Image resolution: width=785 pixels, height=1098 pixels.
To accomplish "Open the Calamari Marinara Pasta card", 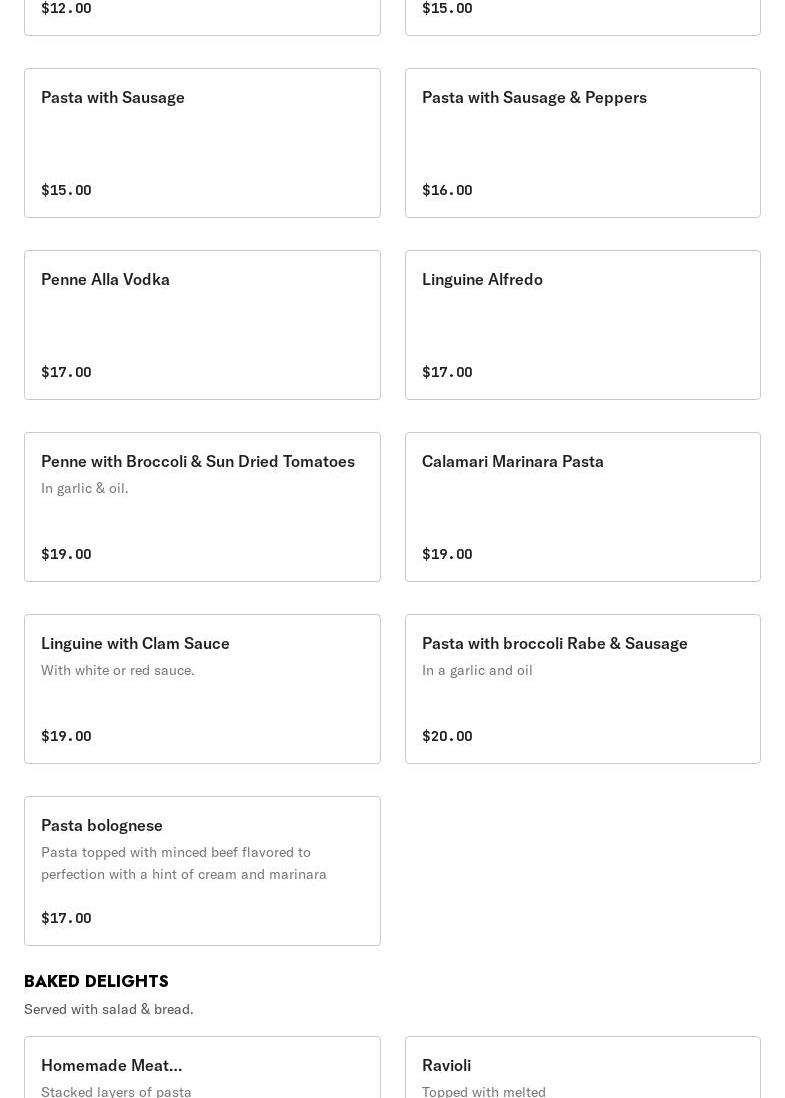I will coord(582,507).
